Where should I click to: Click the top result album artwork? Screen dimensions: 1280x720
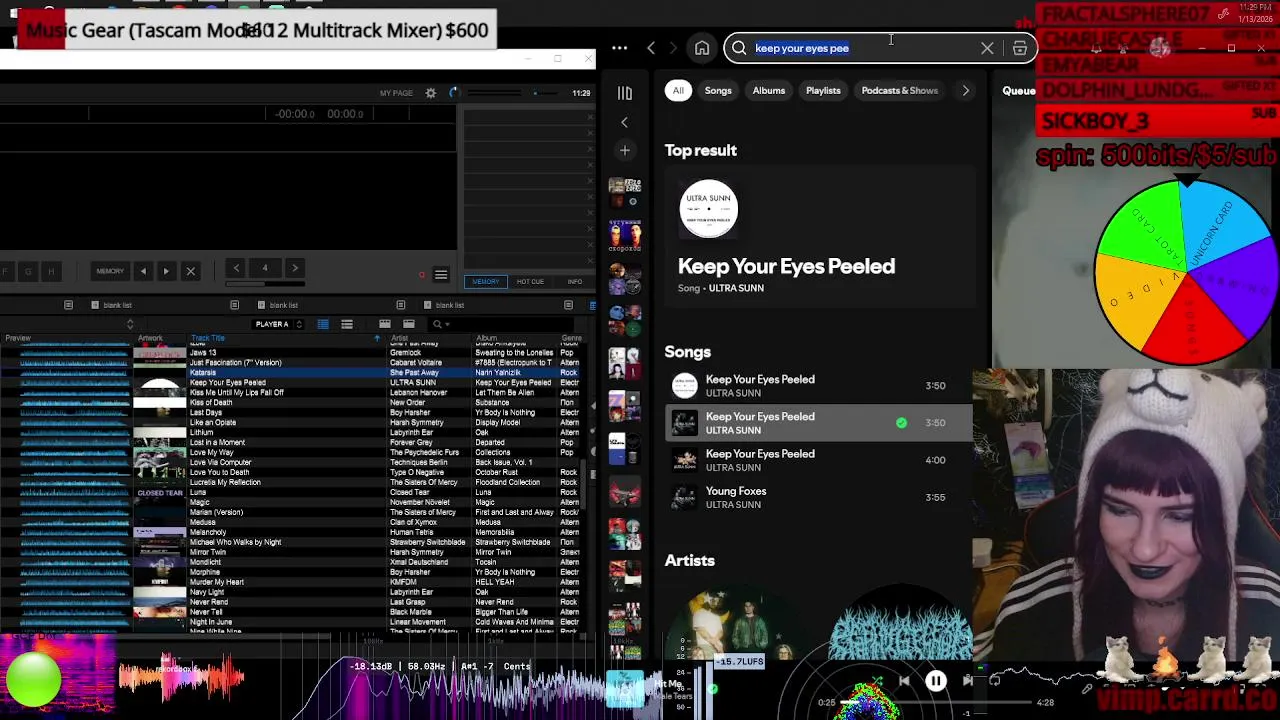[708, 209]
